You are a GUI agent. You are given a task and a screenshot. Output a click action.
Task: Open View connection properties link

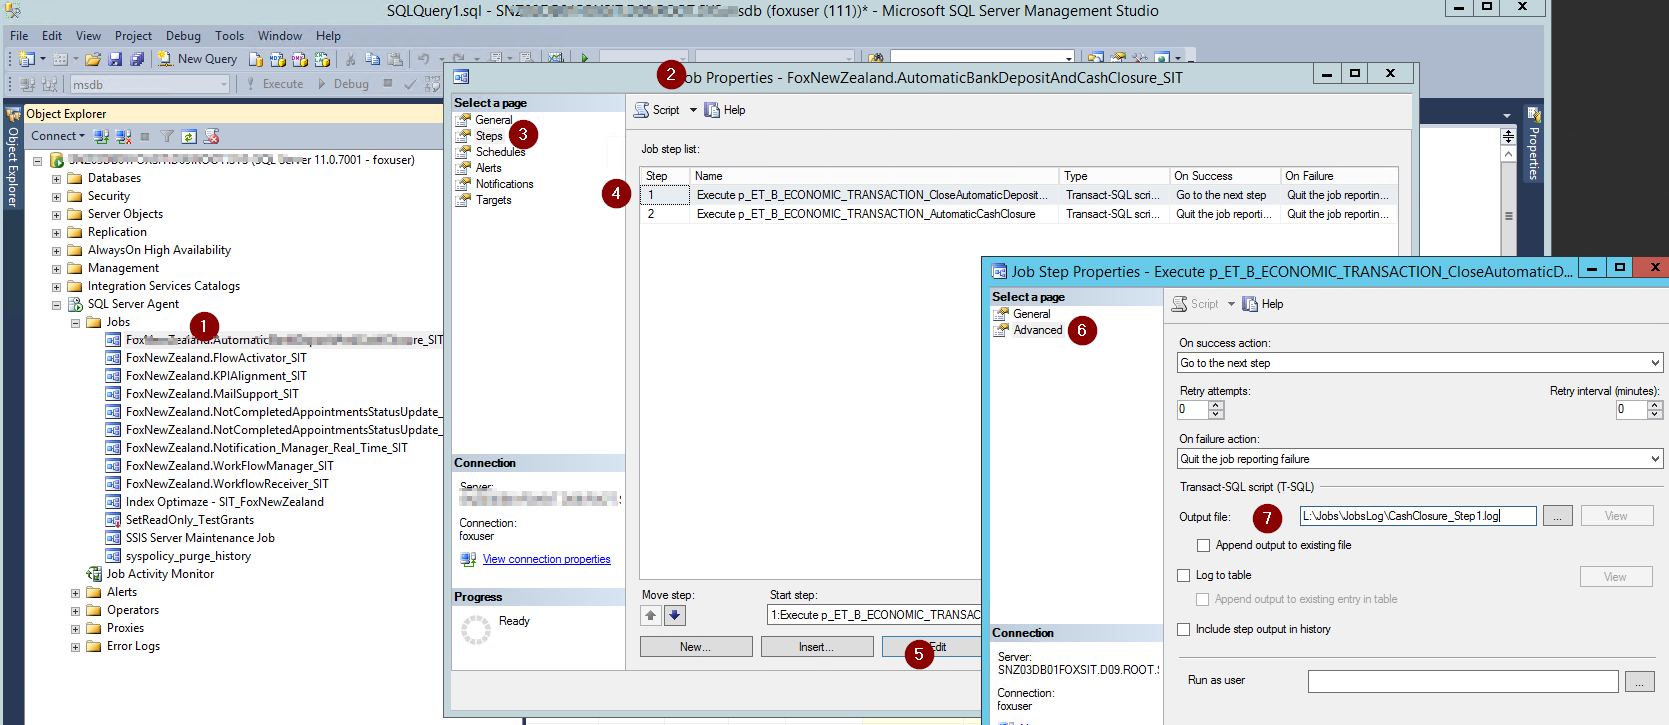pyautogui.click(x=546, y=559)
